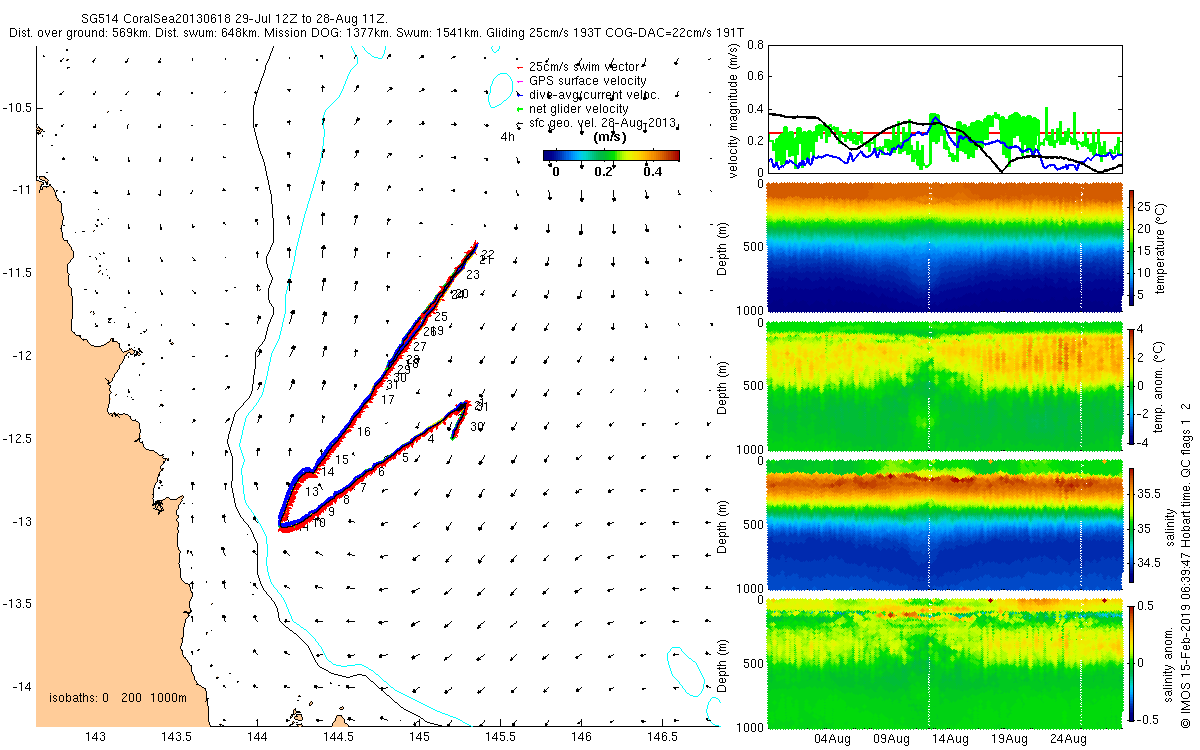Click track waypoint label 23
The width and height of the screenshot is (1200, 750).
(x=472, y=274)
